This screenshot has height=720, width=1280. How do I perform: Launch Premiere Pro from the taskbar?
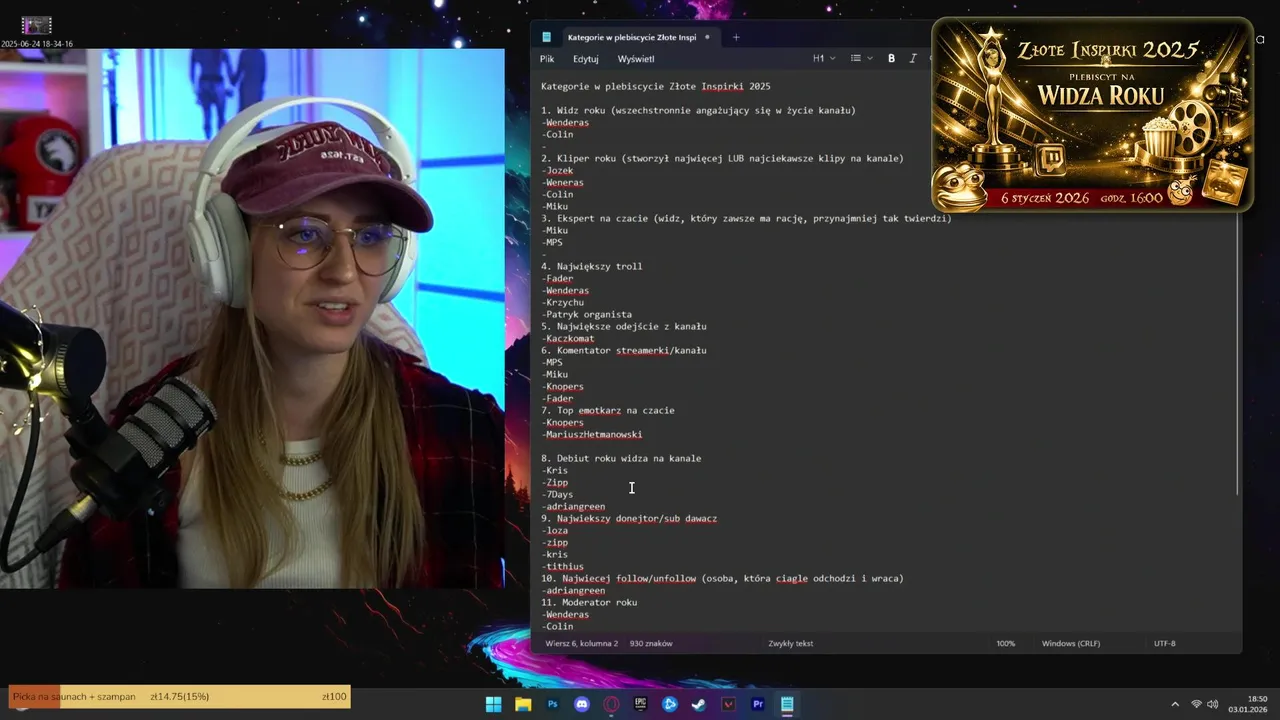point(758,704)
